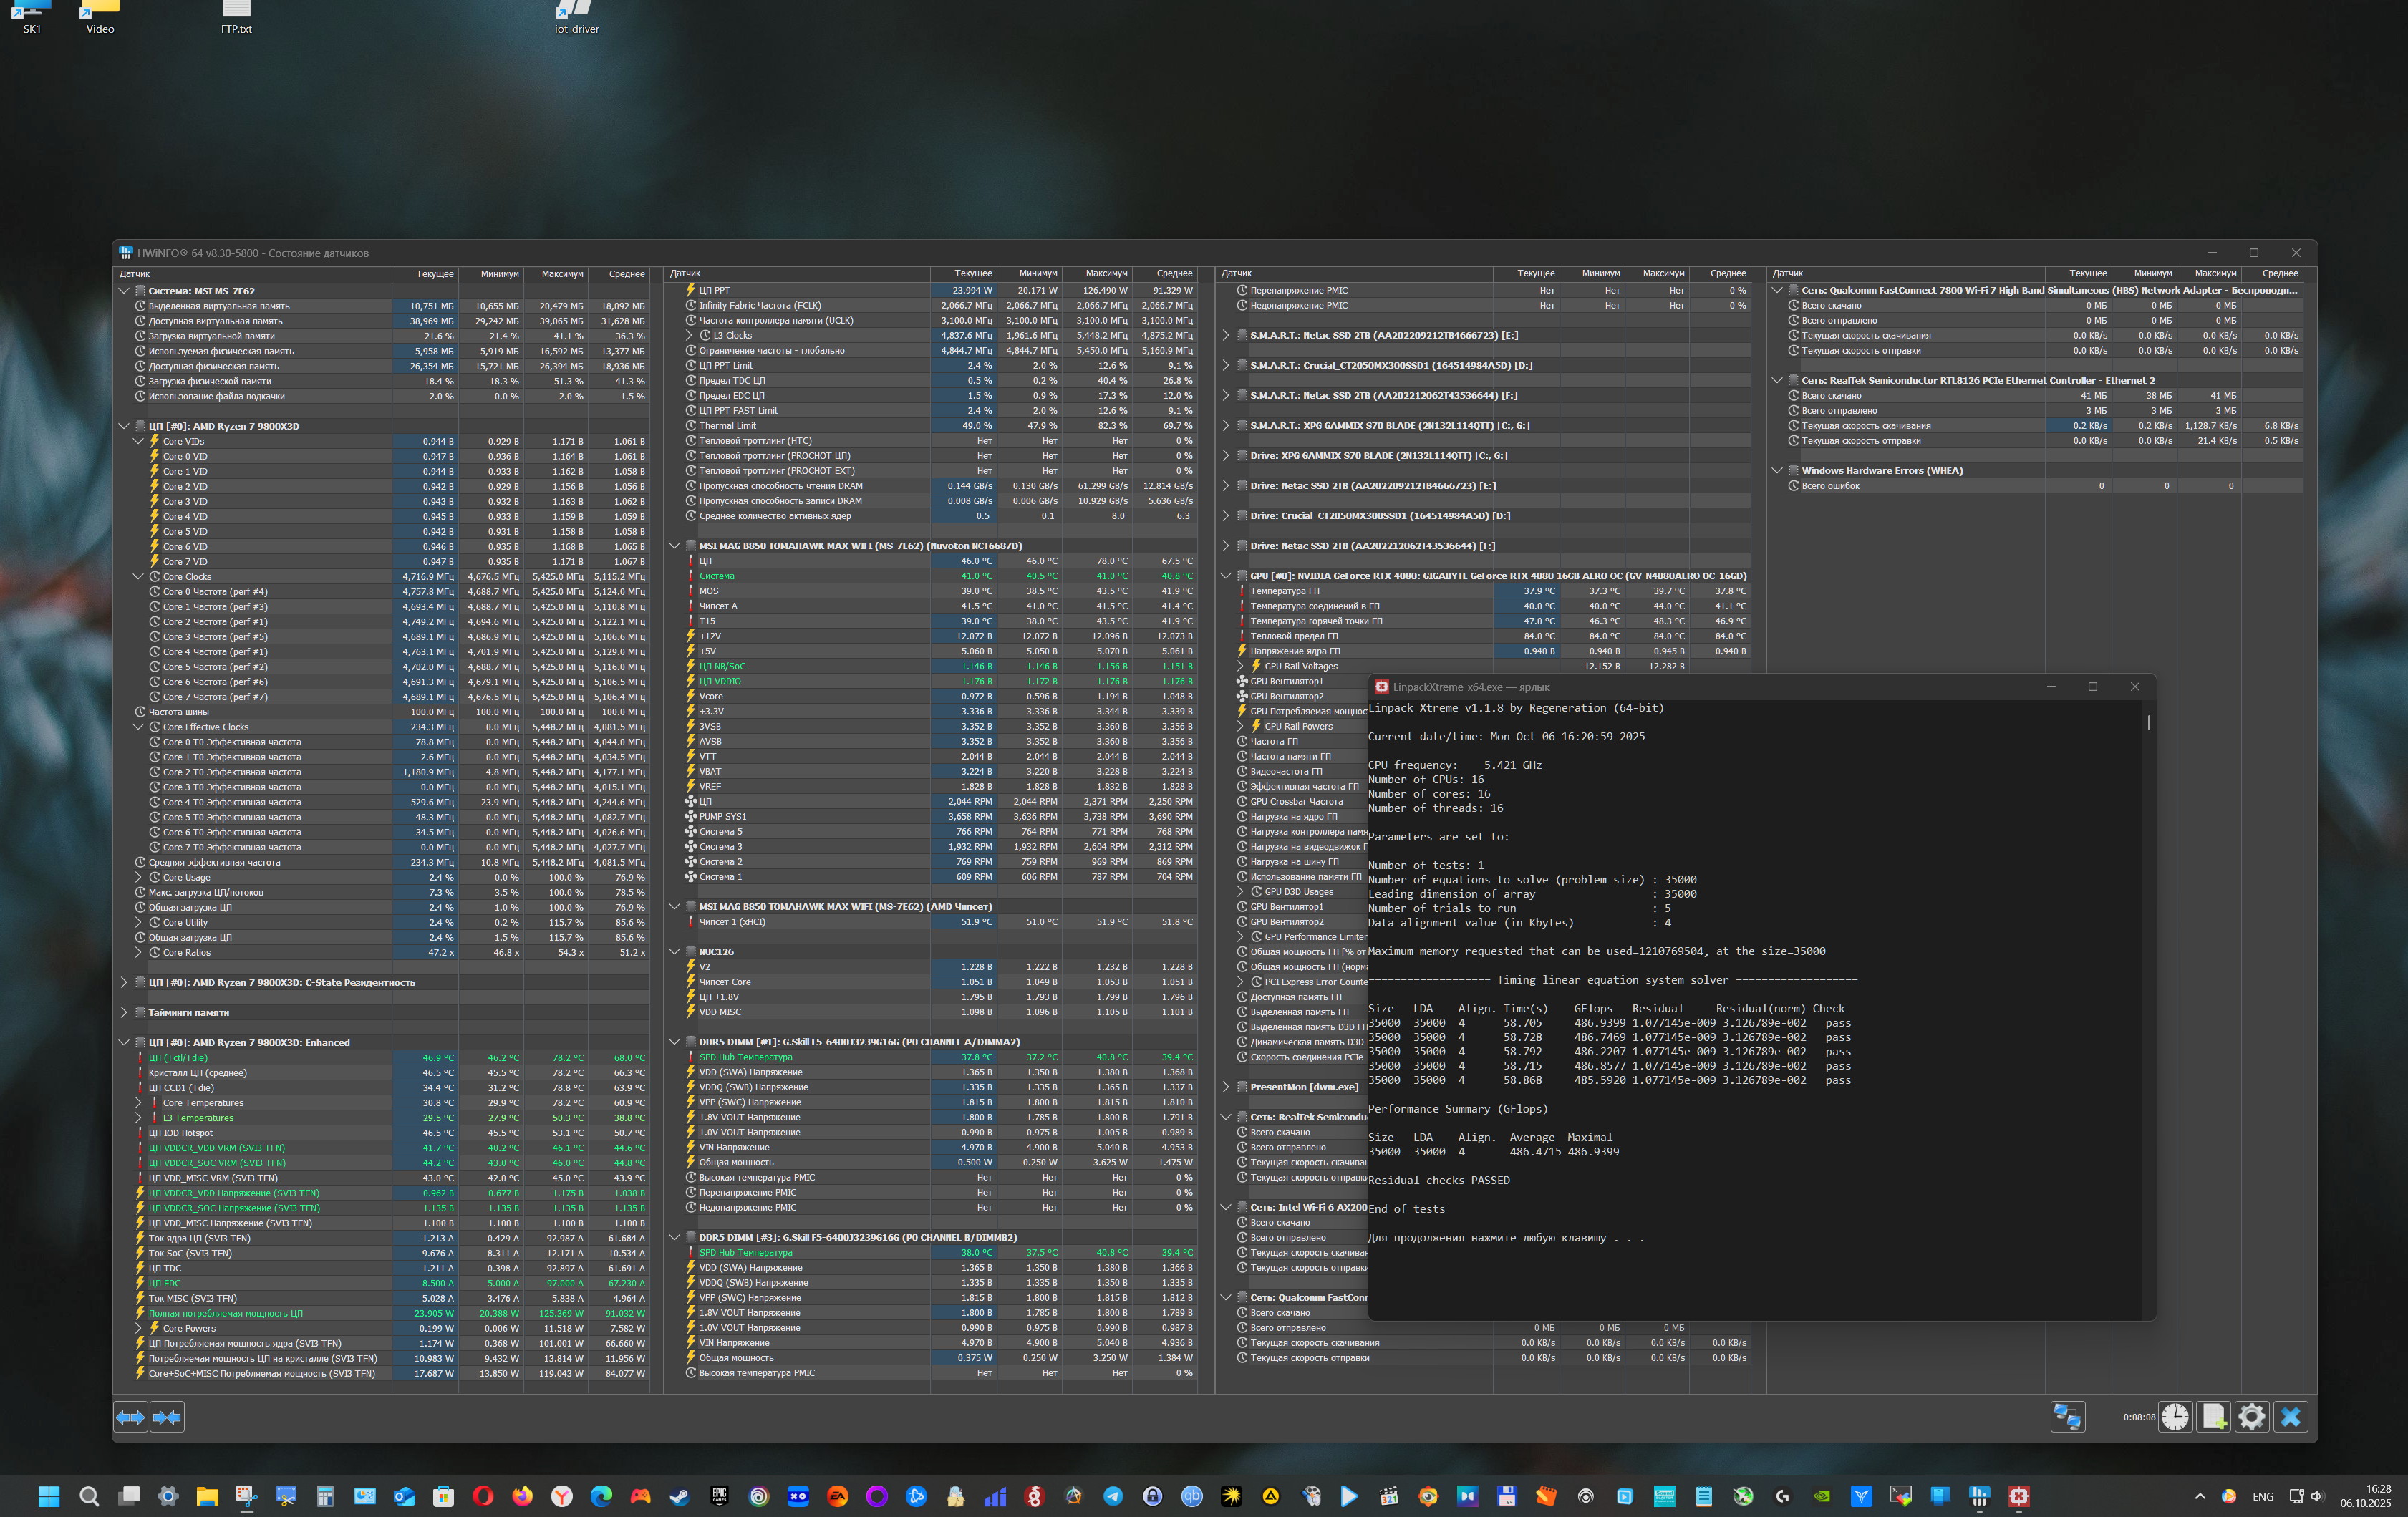2408x1517 pixels.
Task: Select the Полная потребляемая мощность ЦП row
Action: (226, 1313)
